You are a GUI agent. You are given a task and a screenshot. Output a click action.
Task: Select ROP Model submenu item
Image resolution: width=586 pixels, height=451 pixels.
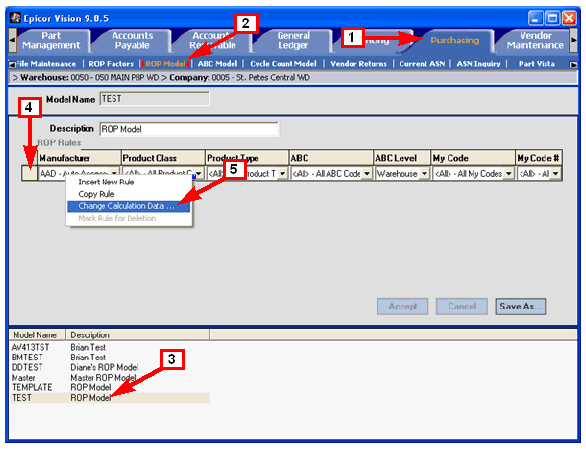[165, 64]
